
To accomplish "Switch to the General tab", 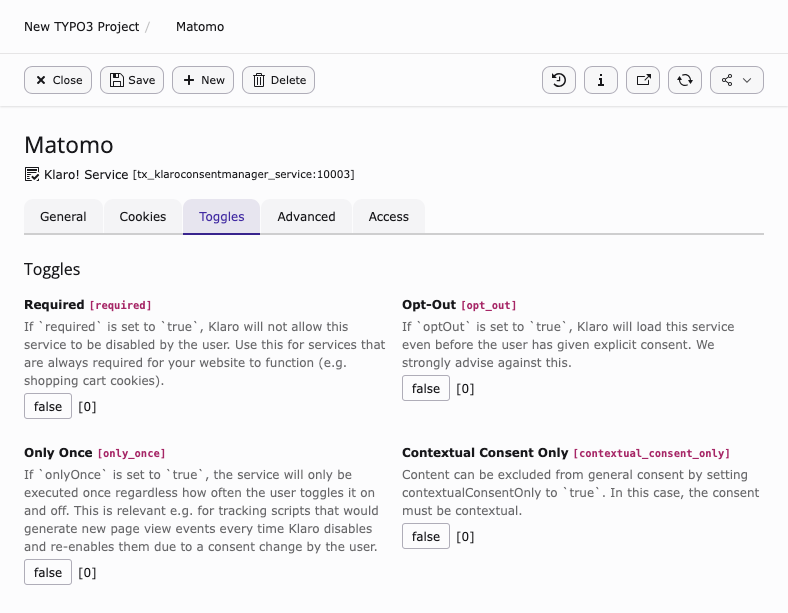I will pyautogui.click(x=63, y=217).
